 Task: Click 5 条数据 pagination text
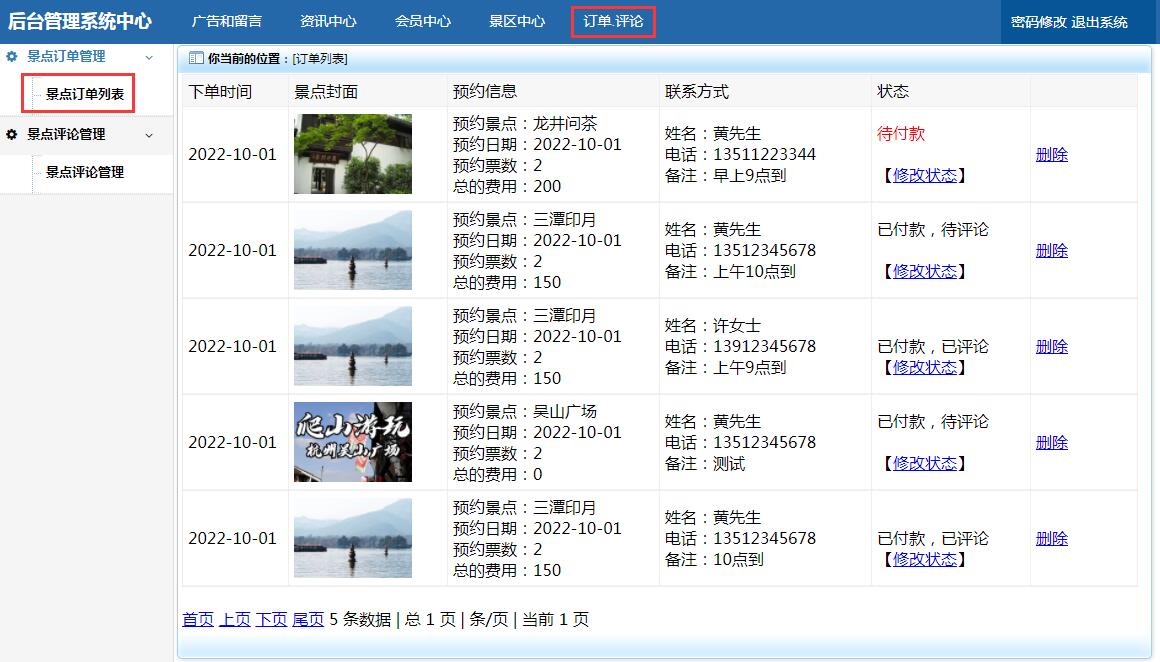tap(360, 620)
